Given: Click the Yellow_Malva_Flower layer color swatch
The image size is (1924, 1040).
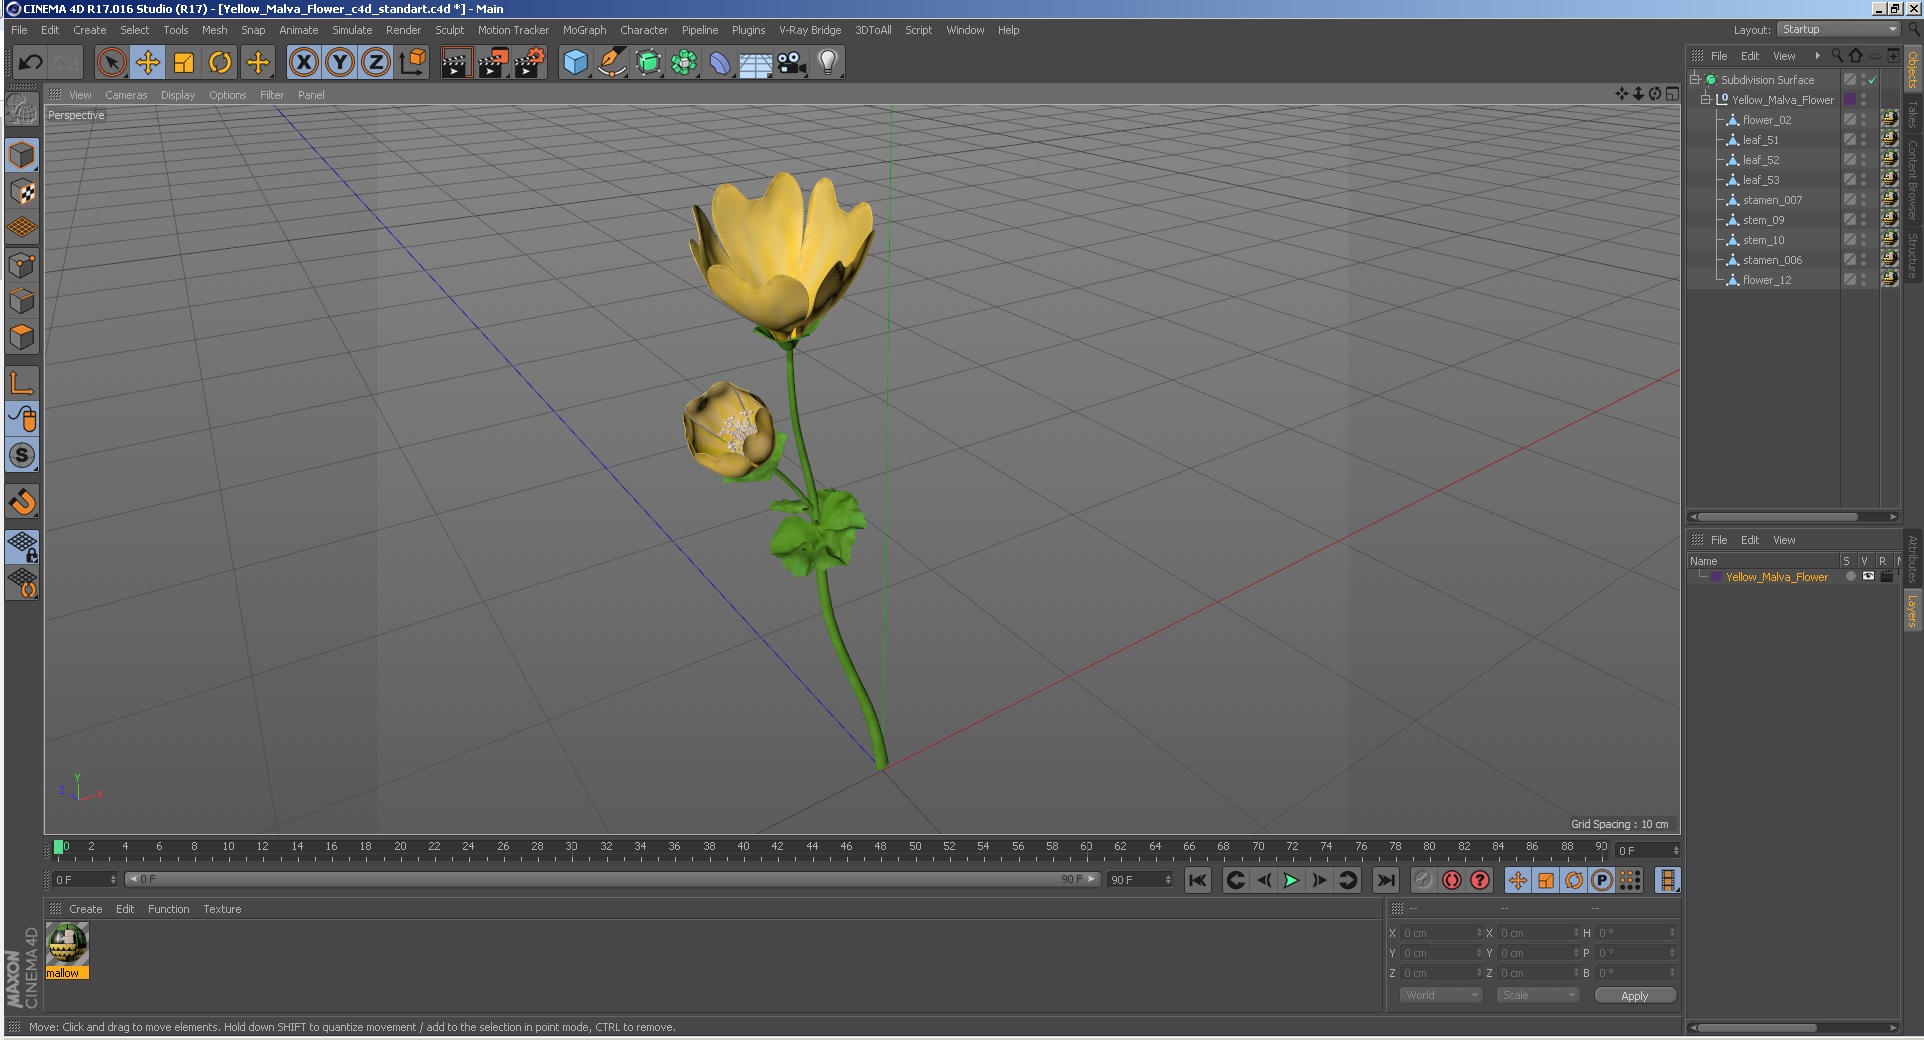Looking at the screenshot, I should (1716, 577).
